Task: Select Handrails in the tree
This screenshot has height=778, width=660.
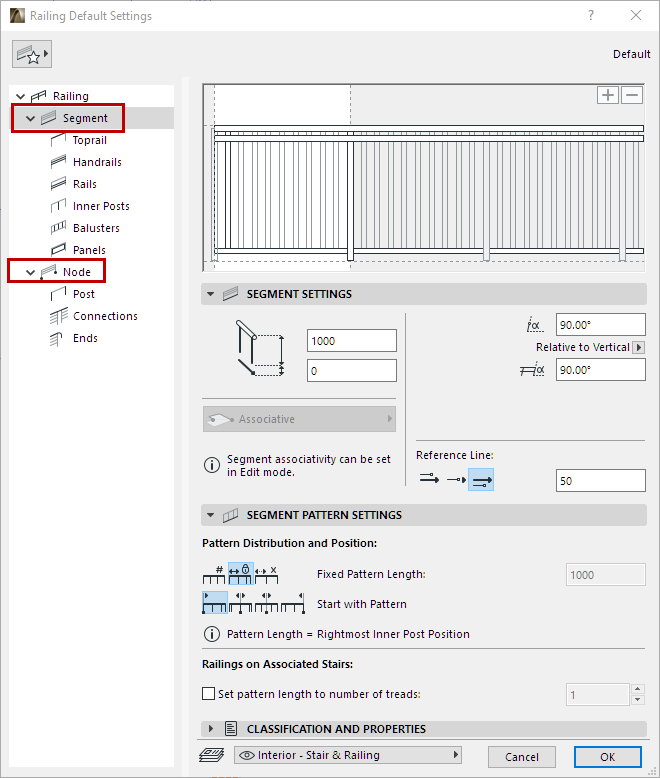Action: (x=97, y=162)
